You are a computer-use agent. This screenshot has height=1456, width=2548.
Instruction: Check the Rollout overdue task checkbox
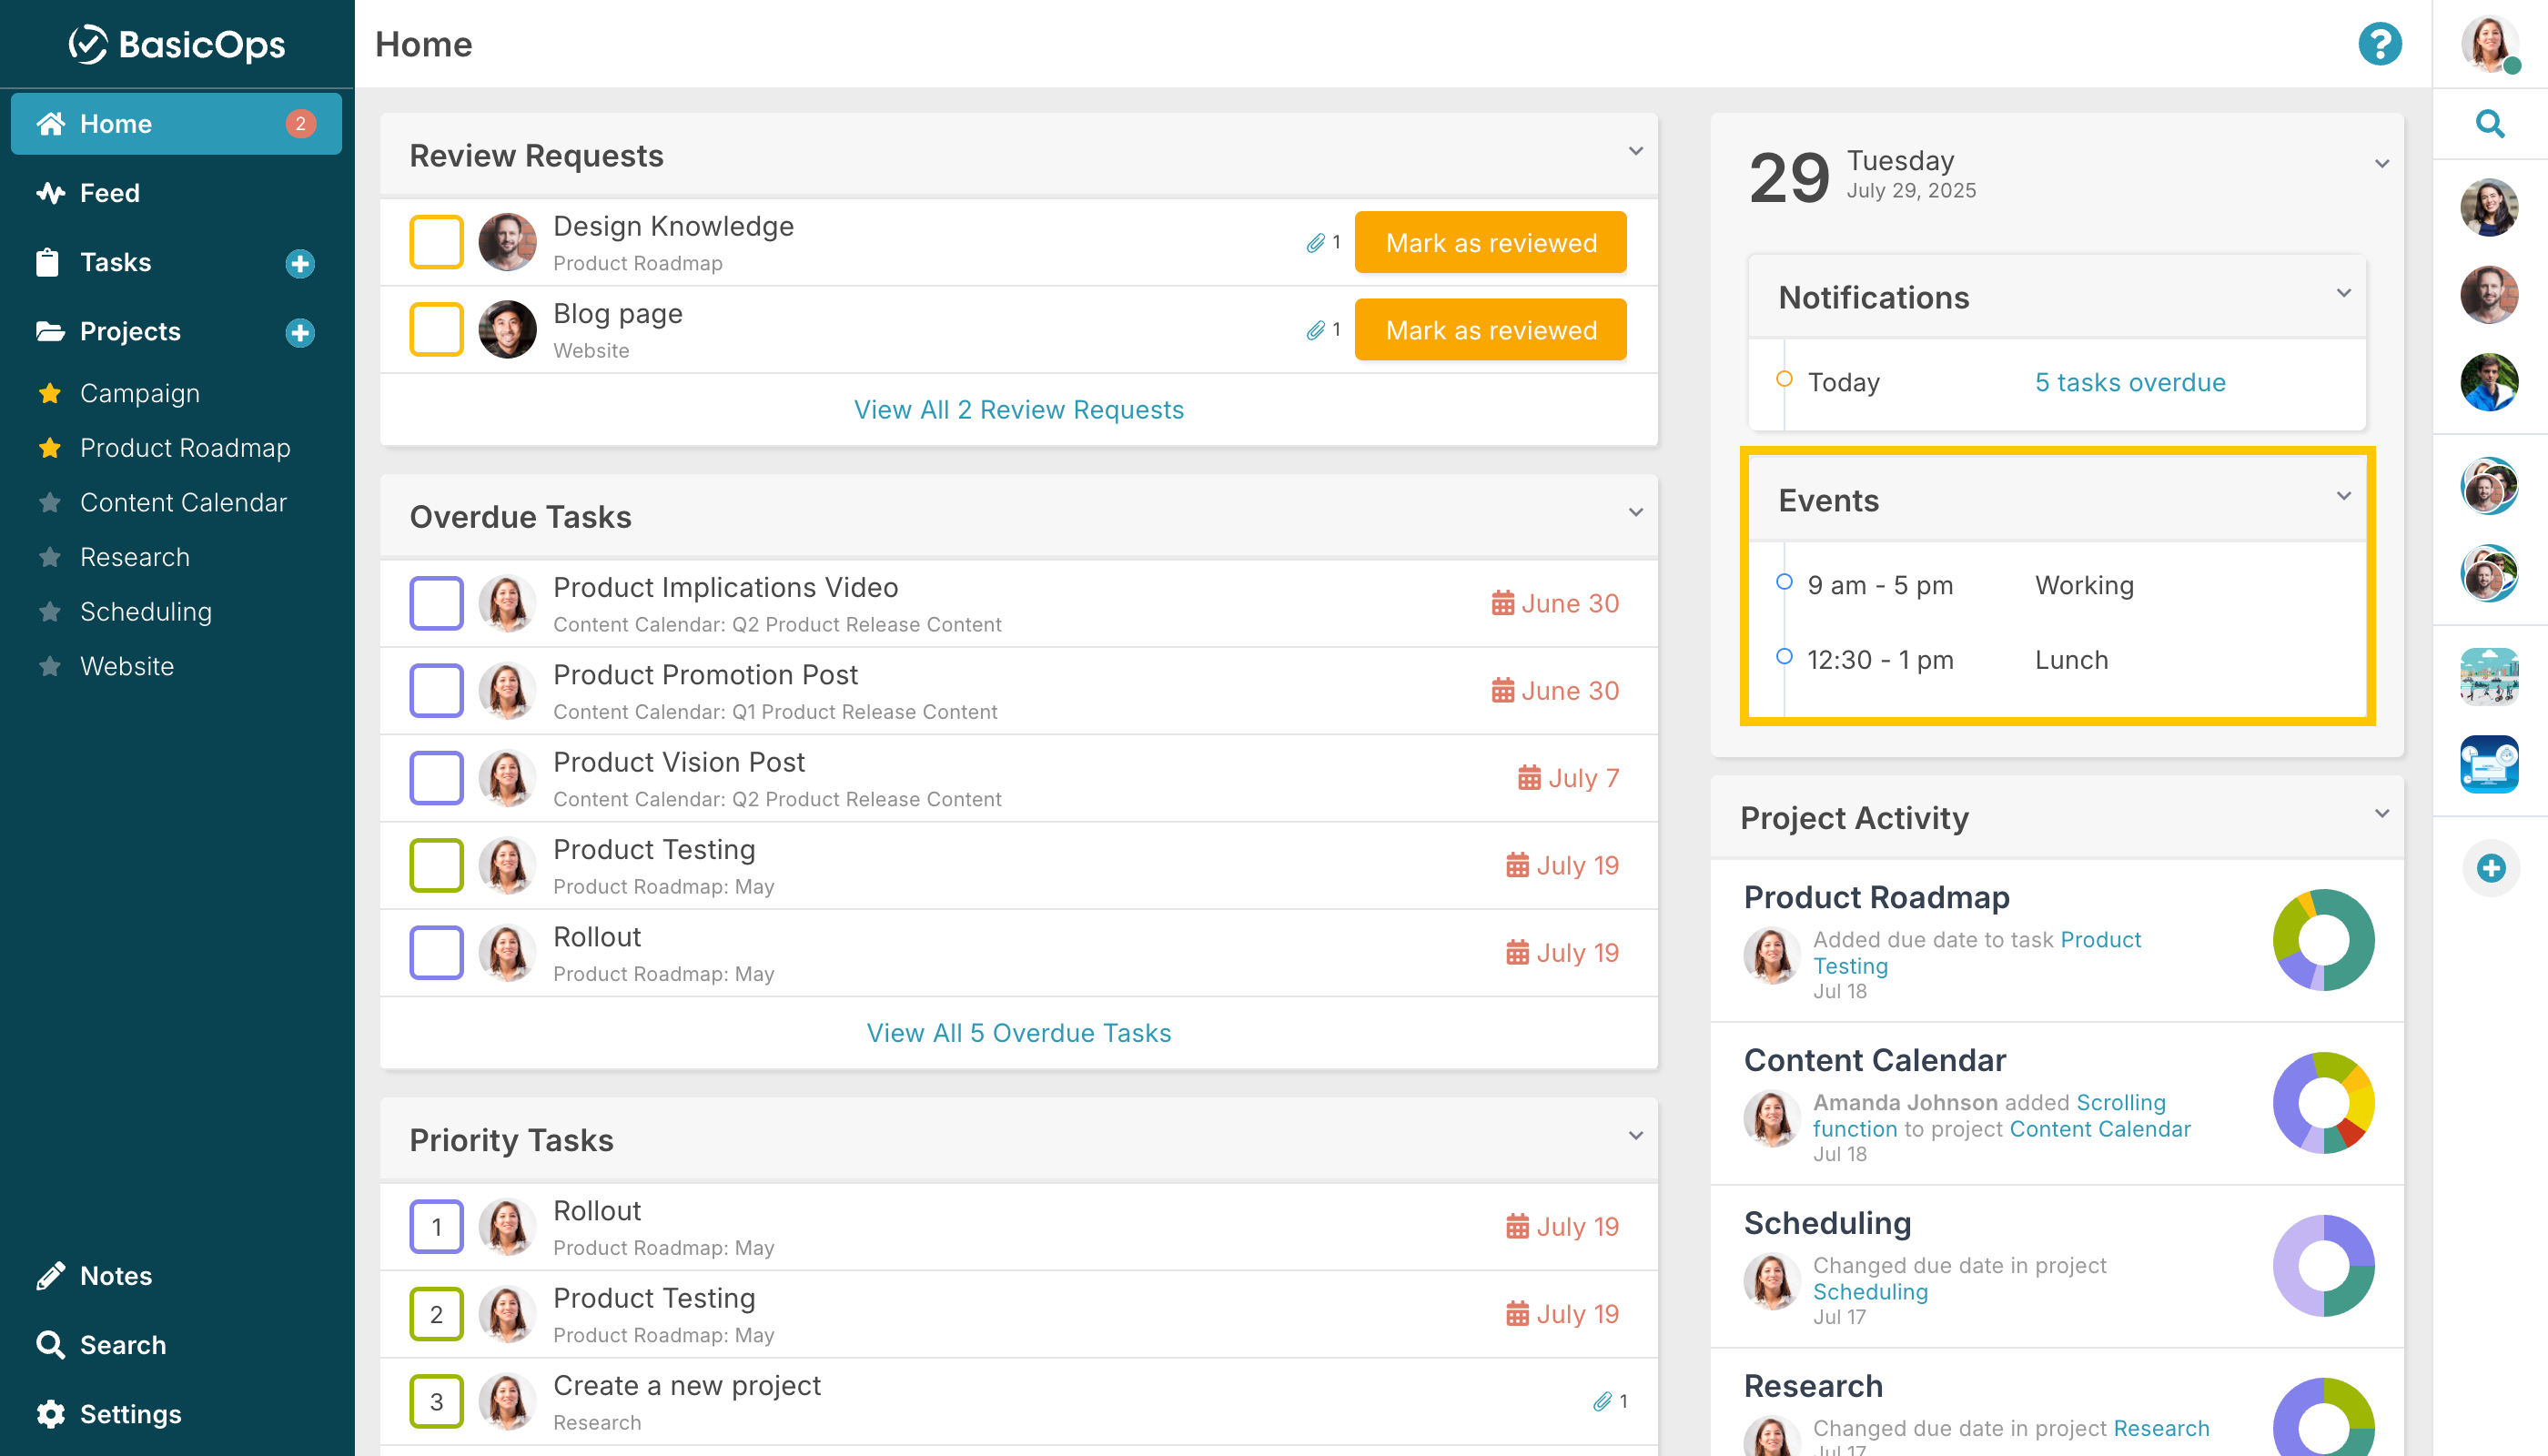pos(436,952)
